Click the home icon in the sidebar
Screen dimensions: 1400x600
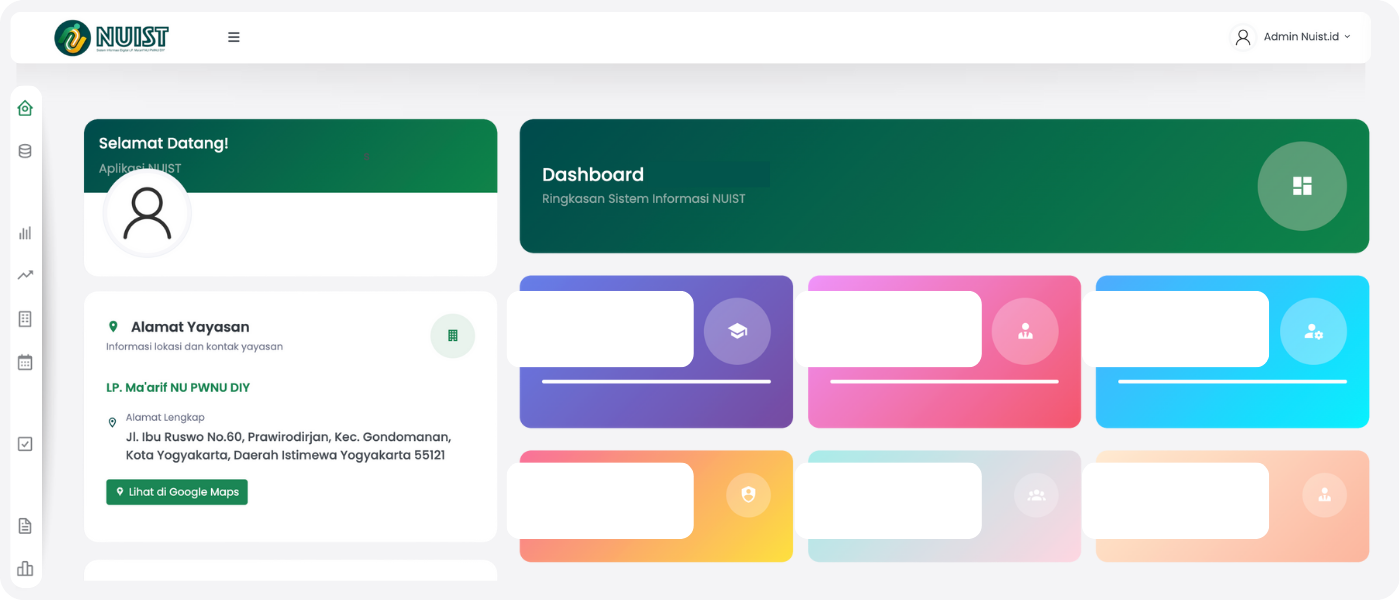(25, 108)
